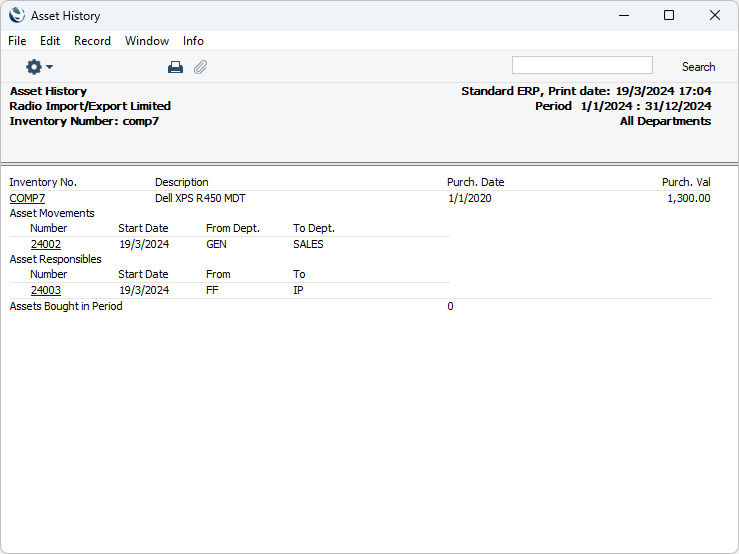Open the COMP7 inventory number link
Screen dimensions: 739x554
click(x=27, y=198)
